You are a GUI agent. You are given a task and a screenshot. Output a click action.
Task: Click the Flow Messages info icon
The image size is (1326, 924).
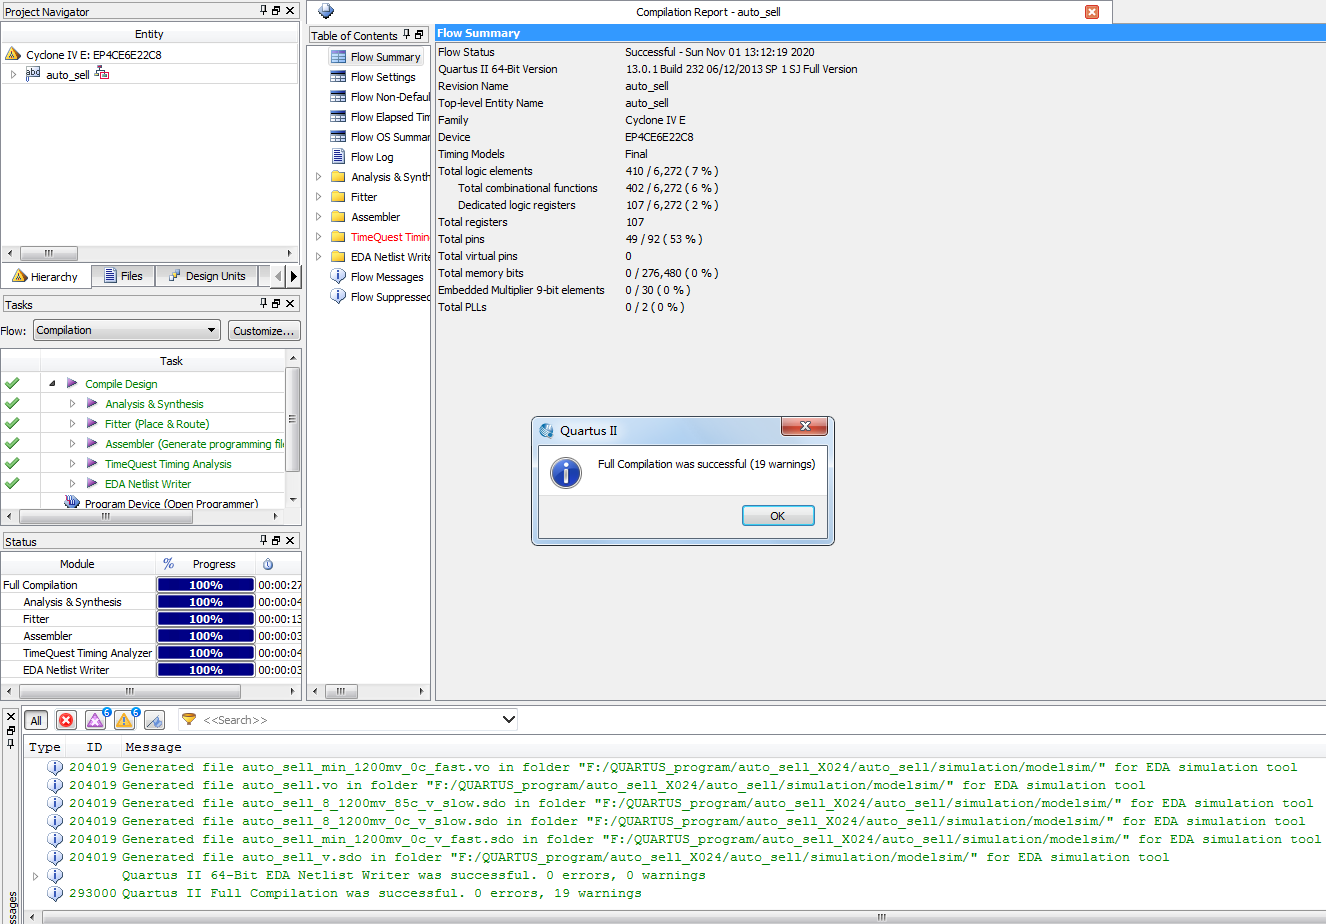pos(338,277)
